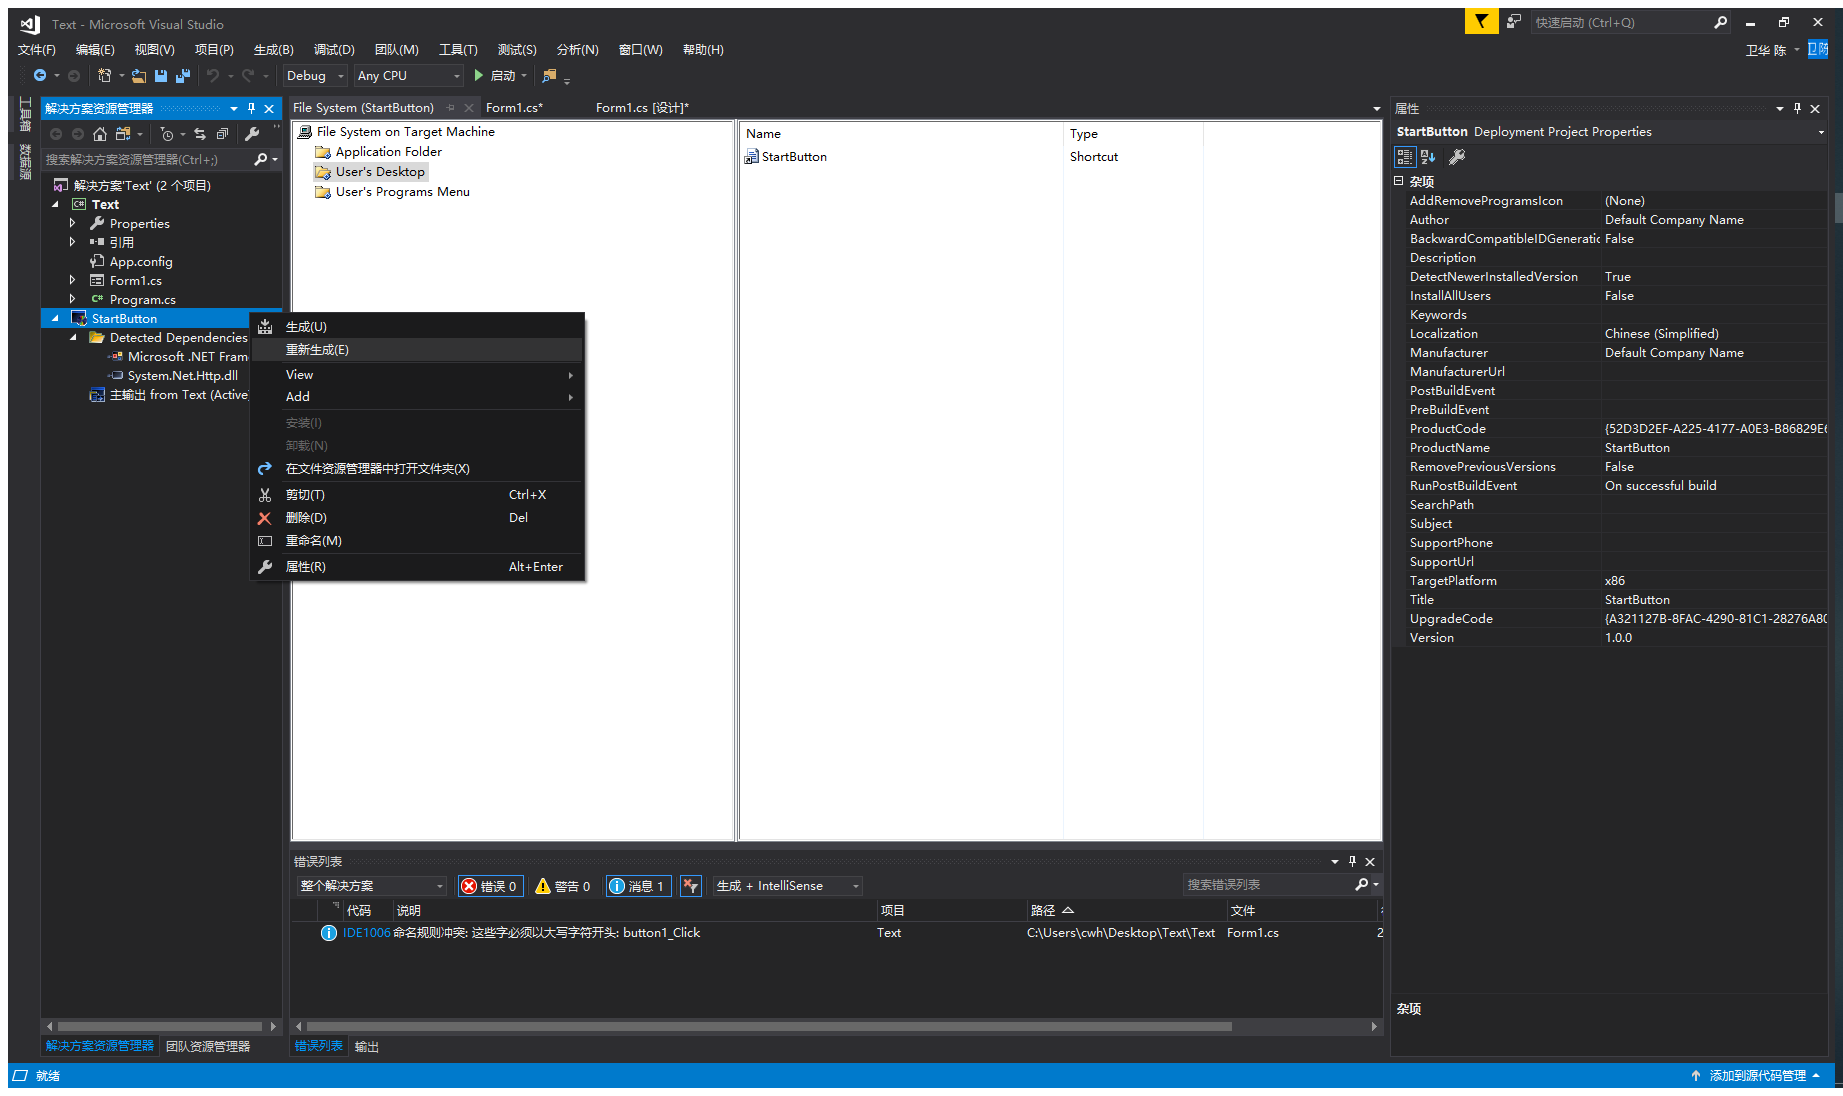This screenshot has width=1843, height=1096.
Task: Click the search magnifier in Solution Explorer search
Action: [261, 159]
